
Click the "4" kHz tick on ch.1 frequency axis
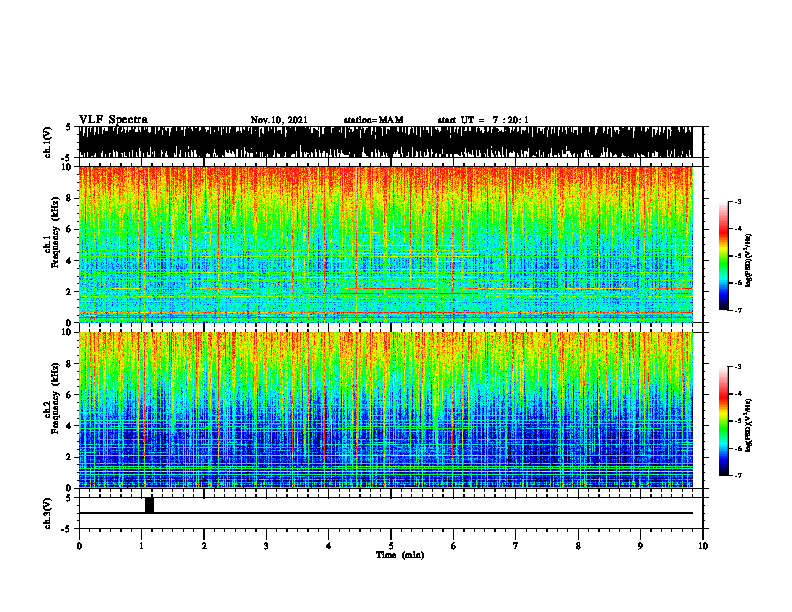pyautogui.click(x=70, y=261)
